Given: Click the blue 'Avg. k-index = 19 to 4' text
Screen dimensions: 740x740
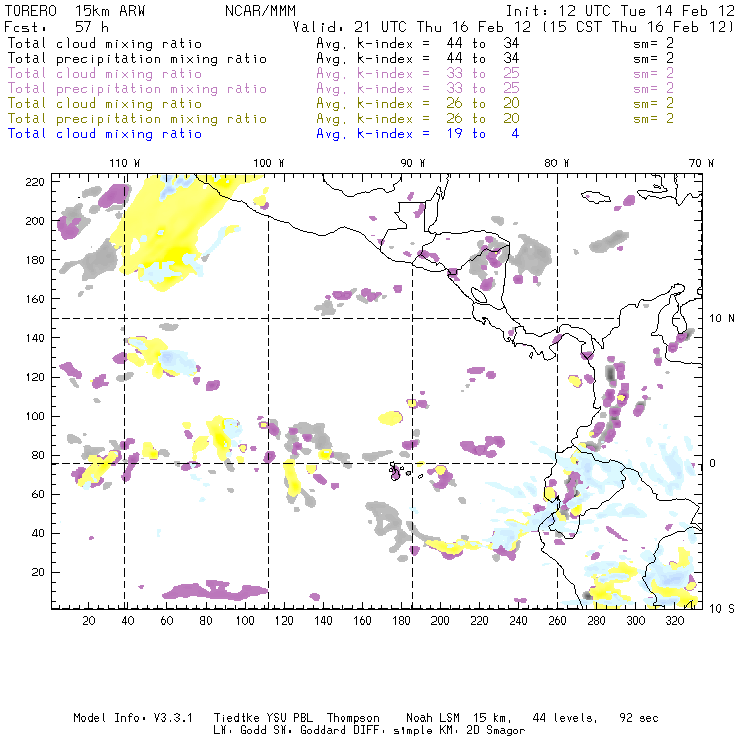Looking at the screenshot, I should pos(418,134).
